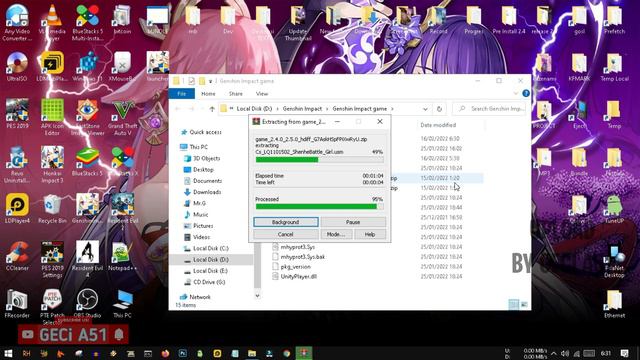Viewport: 640px width, 360px height.
Task: Click the current file progress bar
Action: coord(320,160)
